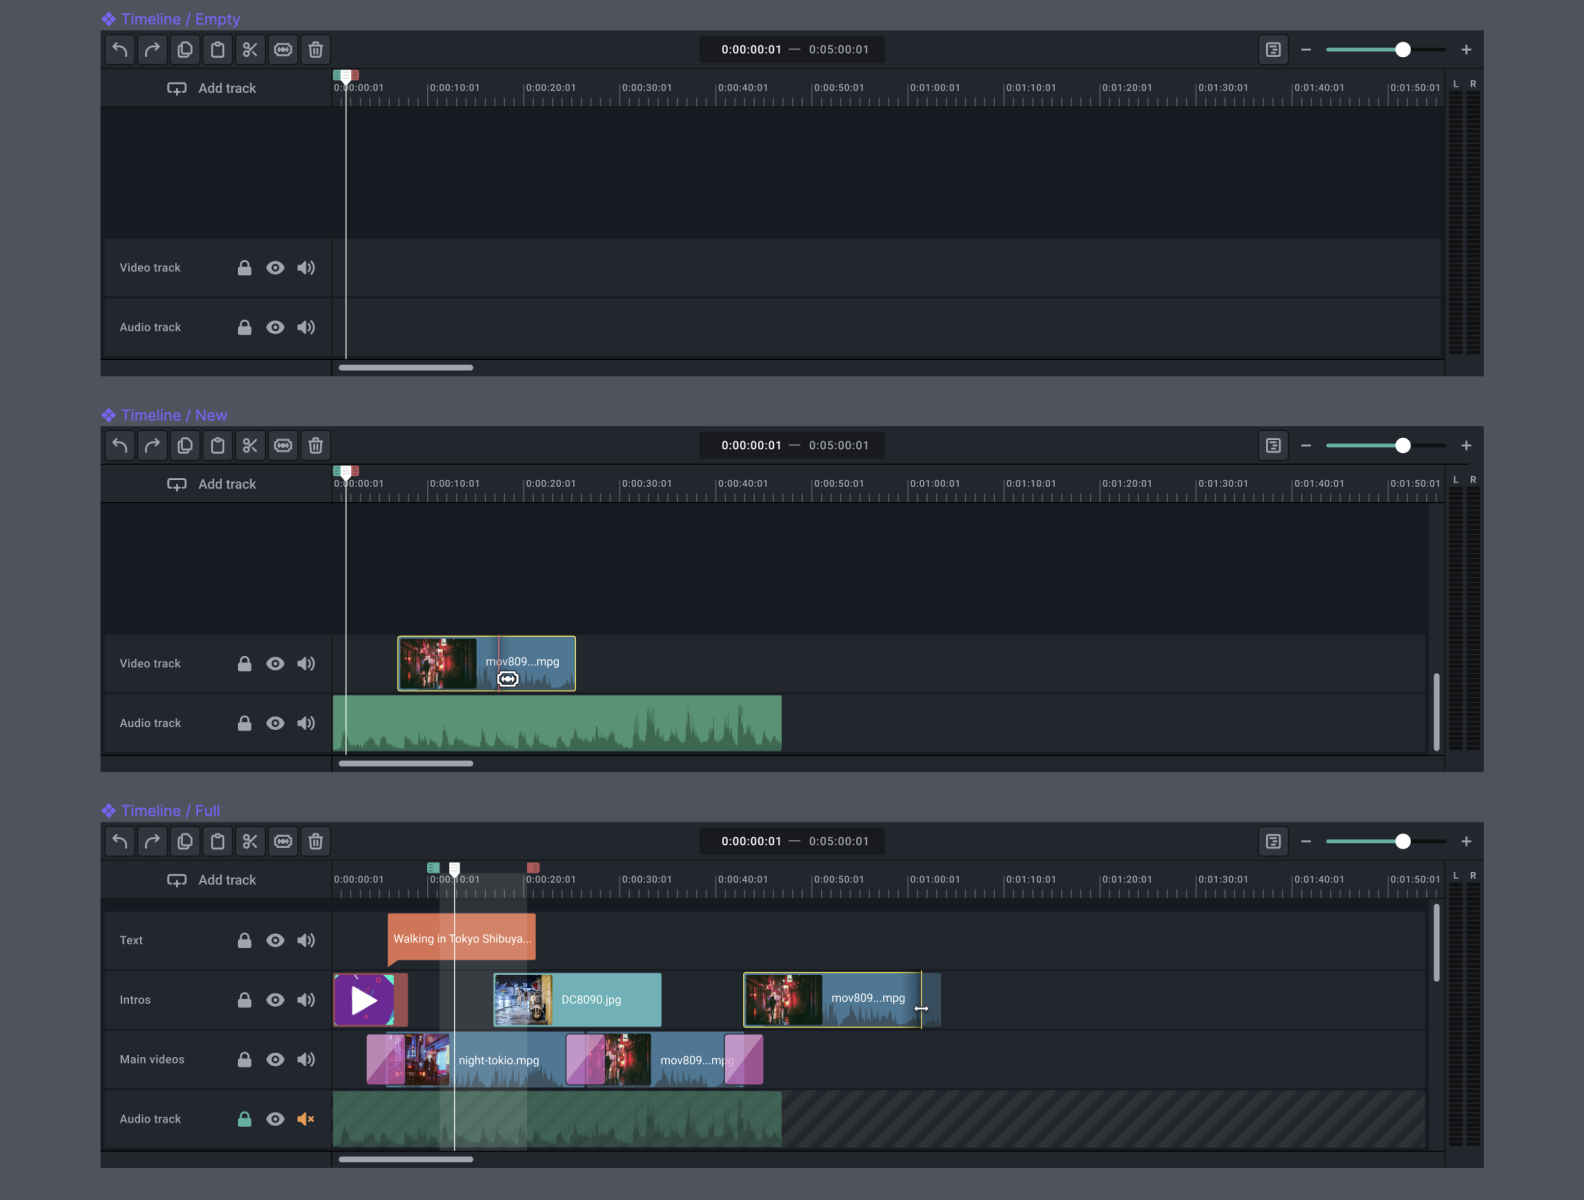The height and width of the screenshot is (1200, 1584).
Task: Click Add track in the Empty timeline
Action: tap(212, 88)
